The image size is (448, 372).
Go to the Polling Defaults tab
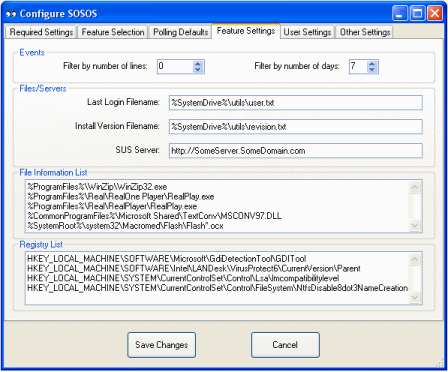click(180, 32)
